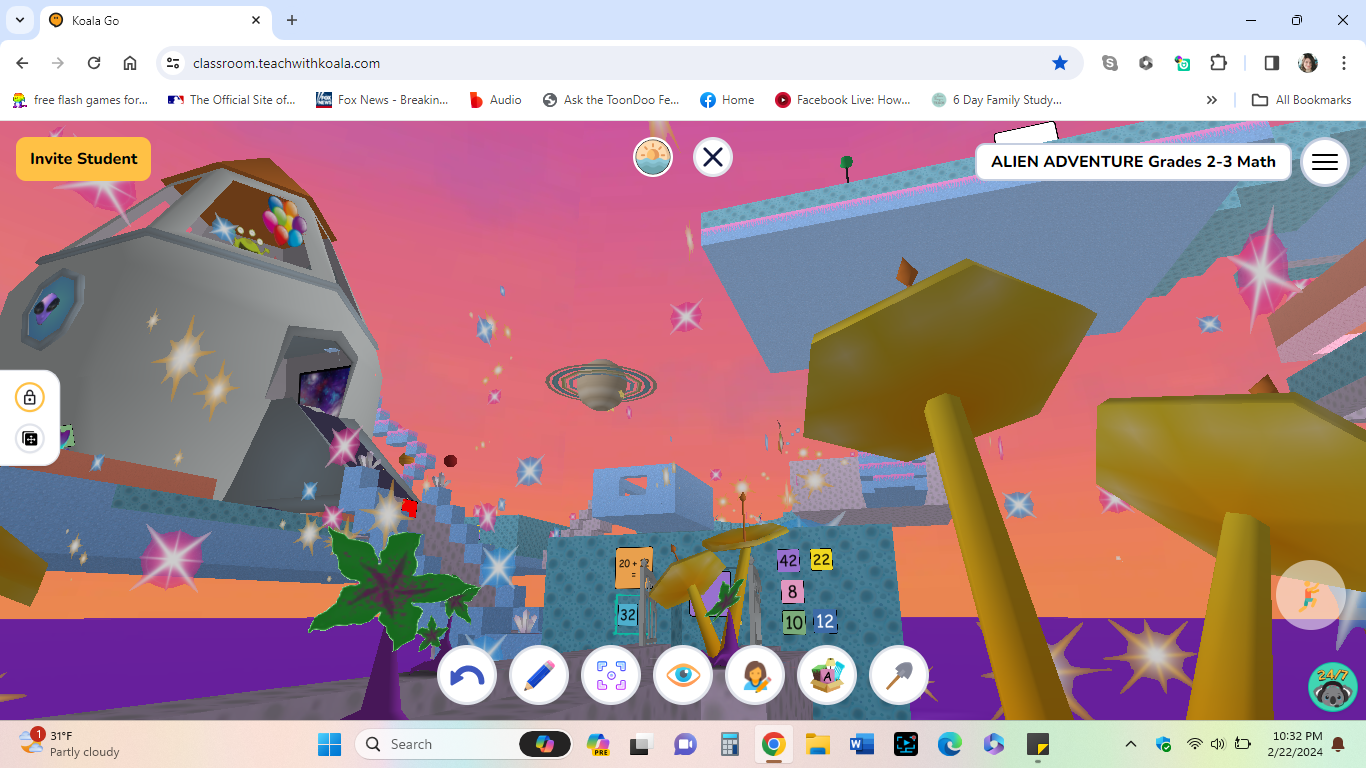This screenshot has height=768, width=1366.
Task: Select the Pencil drawing tool
Action: point(538,675)
